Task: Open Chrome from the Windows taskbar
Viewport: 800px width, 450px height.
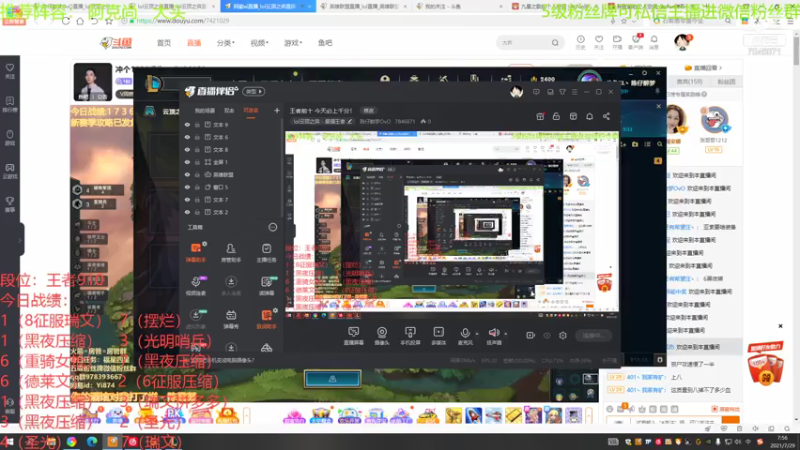Action: pyautogui.click(x=71, y=442)
